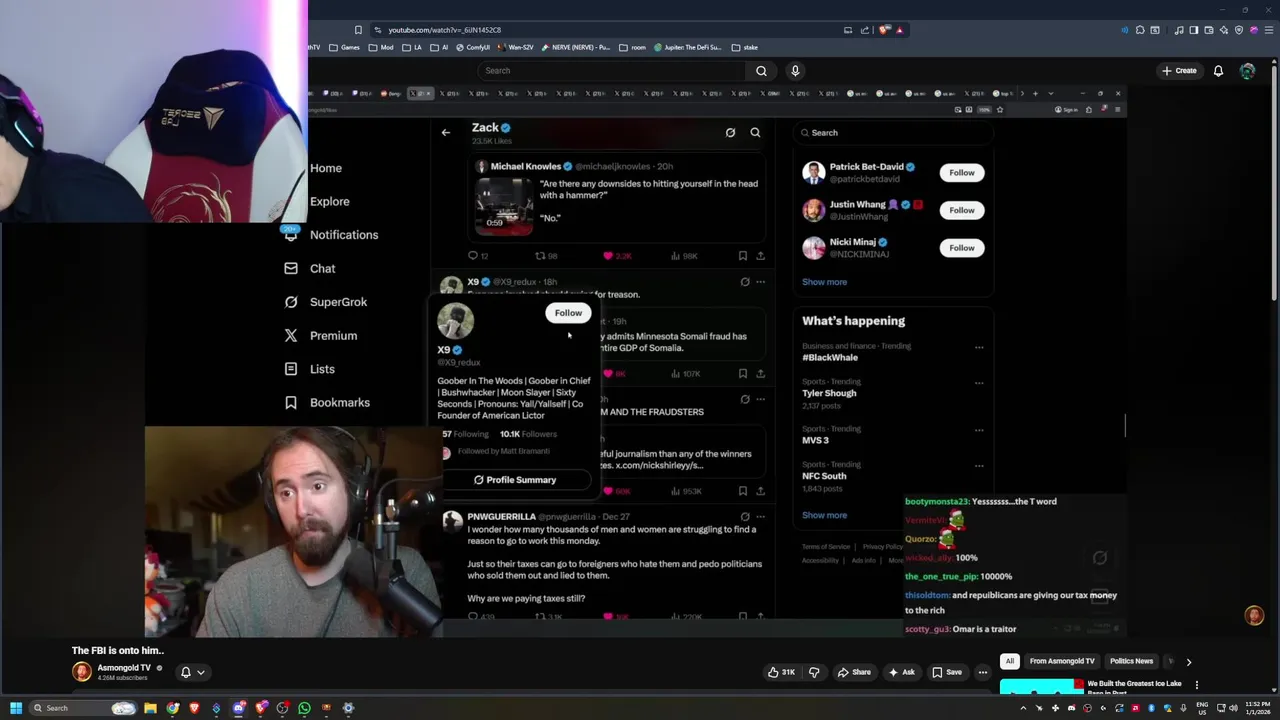Open the Chrome taskbar icon
The image size is (1280, 720).
click(x=173, y=708)
